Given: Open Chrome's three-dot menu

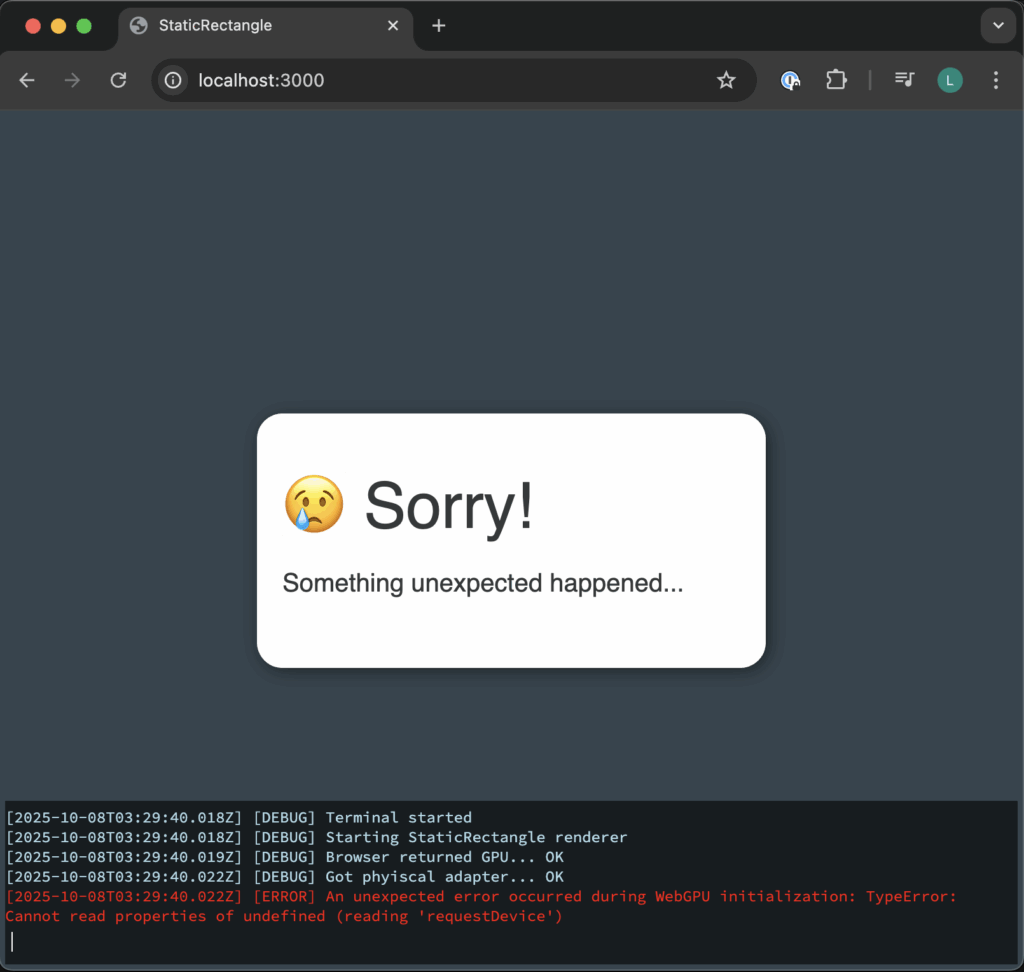Looking at the screenshot, I should click(995, 80).
